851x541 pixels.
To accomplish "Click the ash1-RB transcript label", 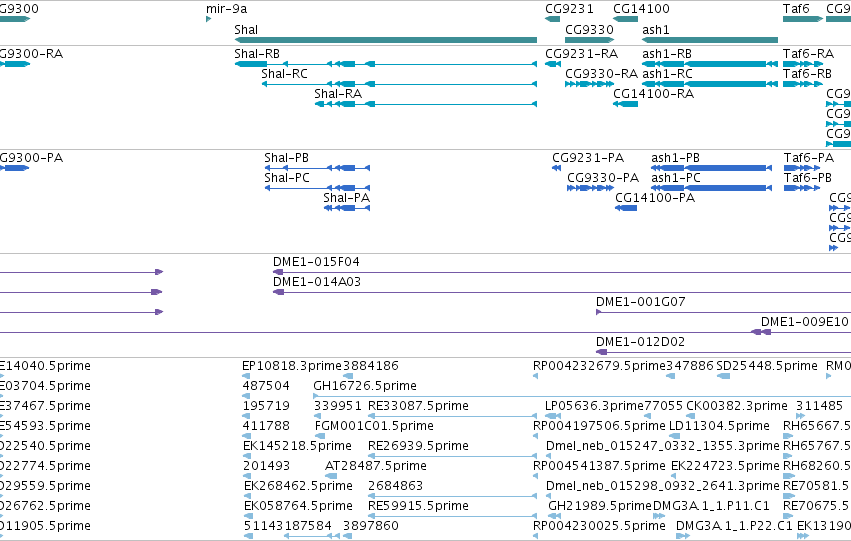I will [x=667, y=54].
